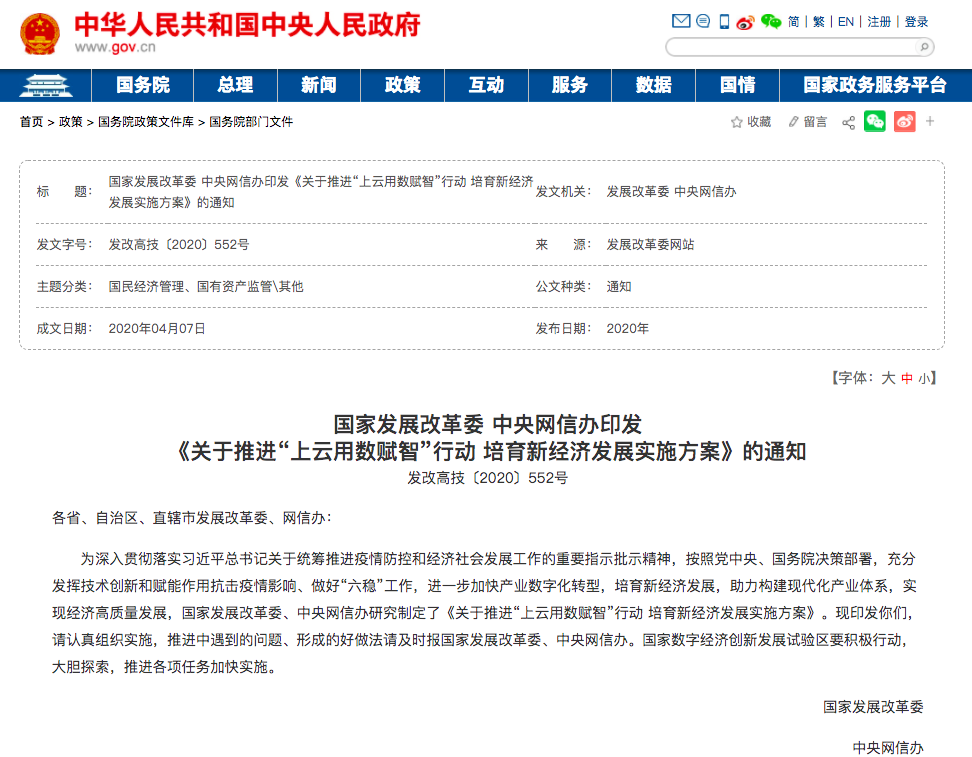Open the chat bubble icon beside the envelope
The width and height of the screenshot is (972, 757).
(x=703, y=21)
